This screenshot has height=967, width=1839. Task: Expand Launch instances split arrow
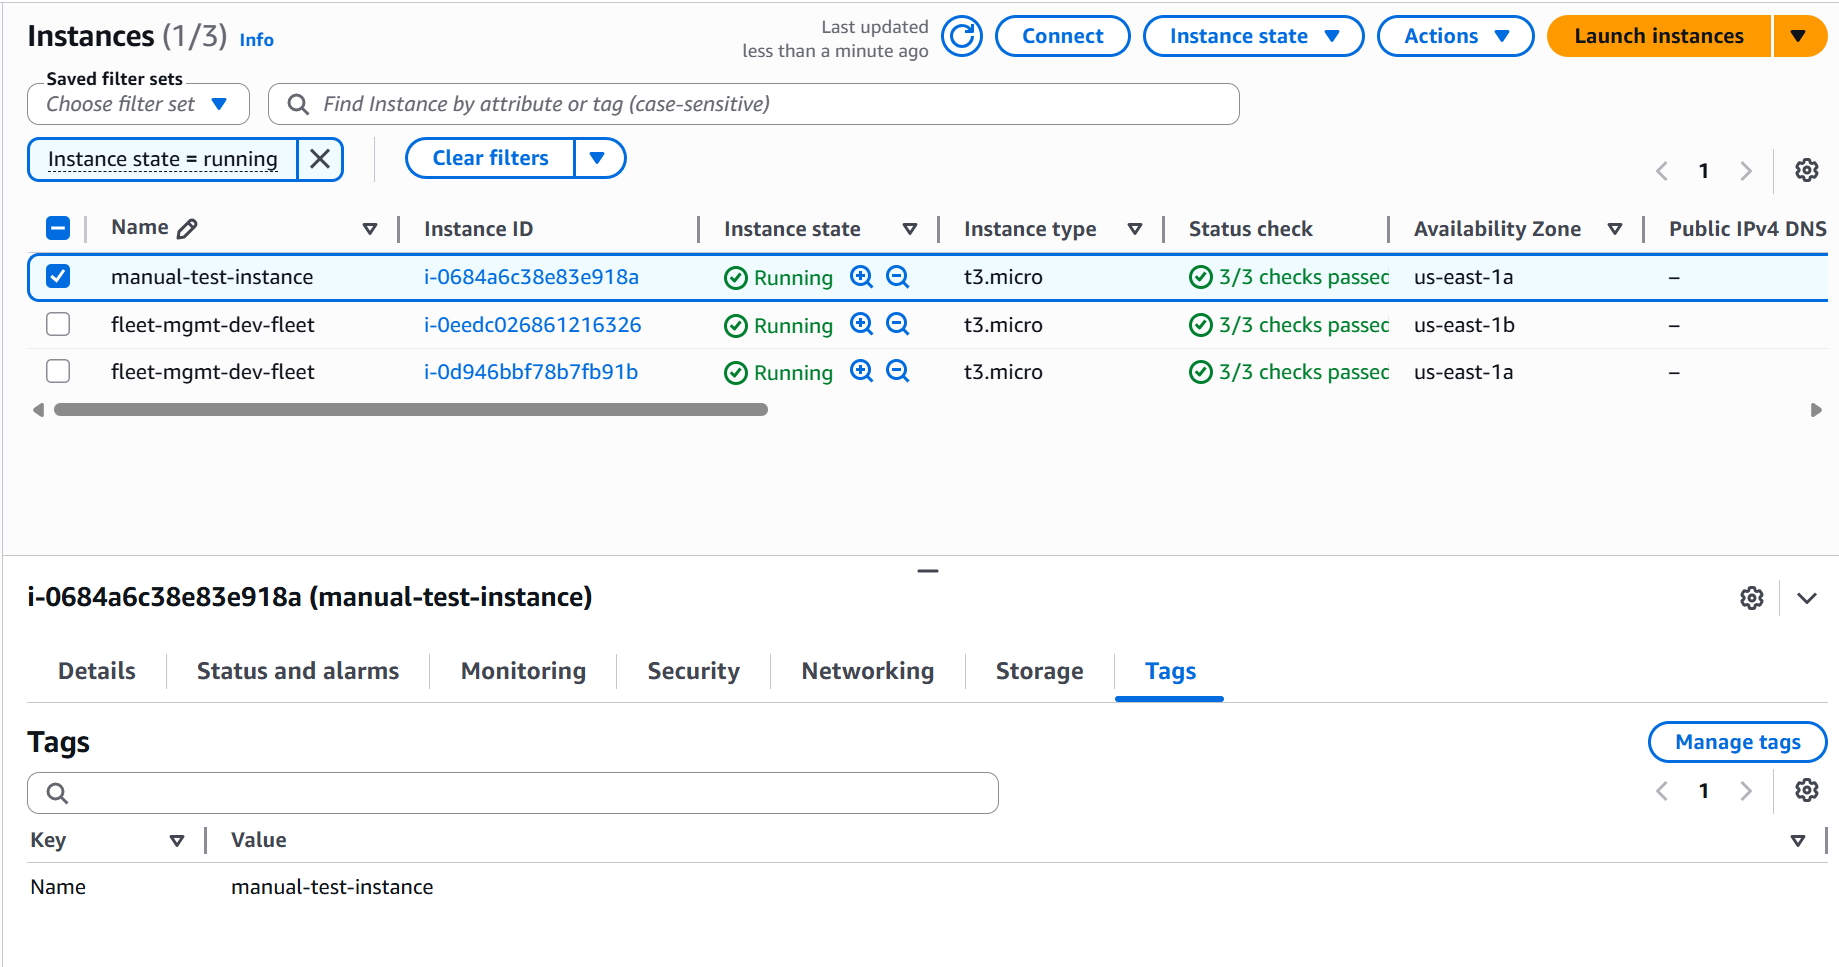click(1798, 36)
